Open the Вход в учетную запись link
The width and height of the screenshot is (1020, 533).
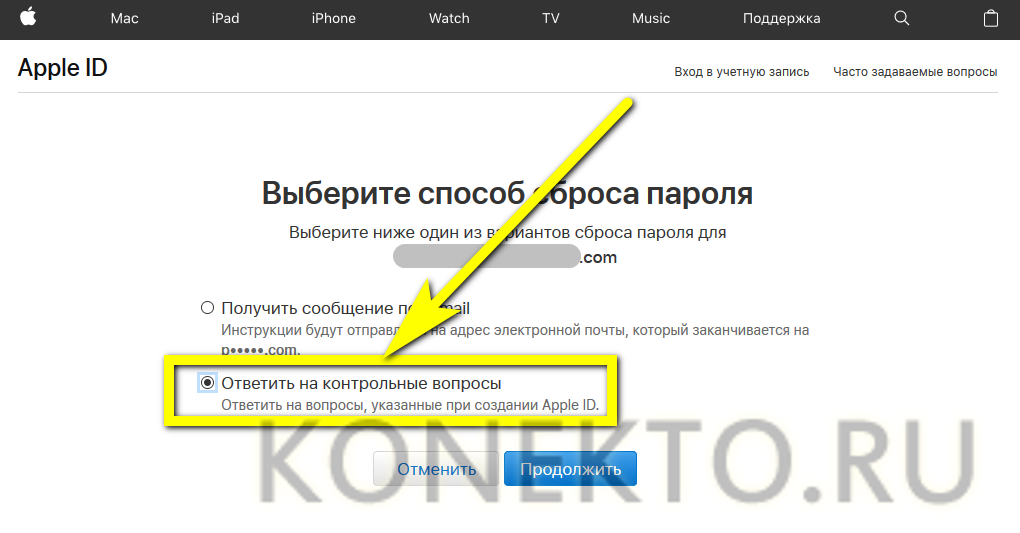[x=741, y=72]
